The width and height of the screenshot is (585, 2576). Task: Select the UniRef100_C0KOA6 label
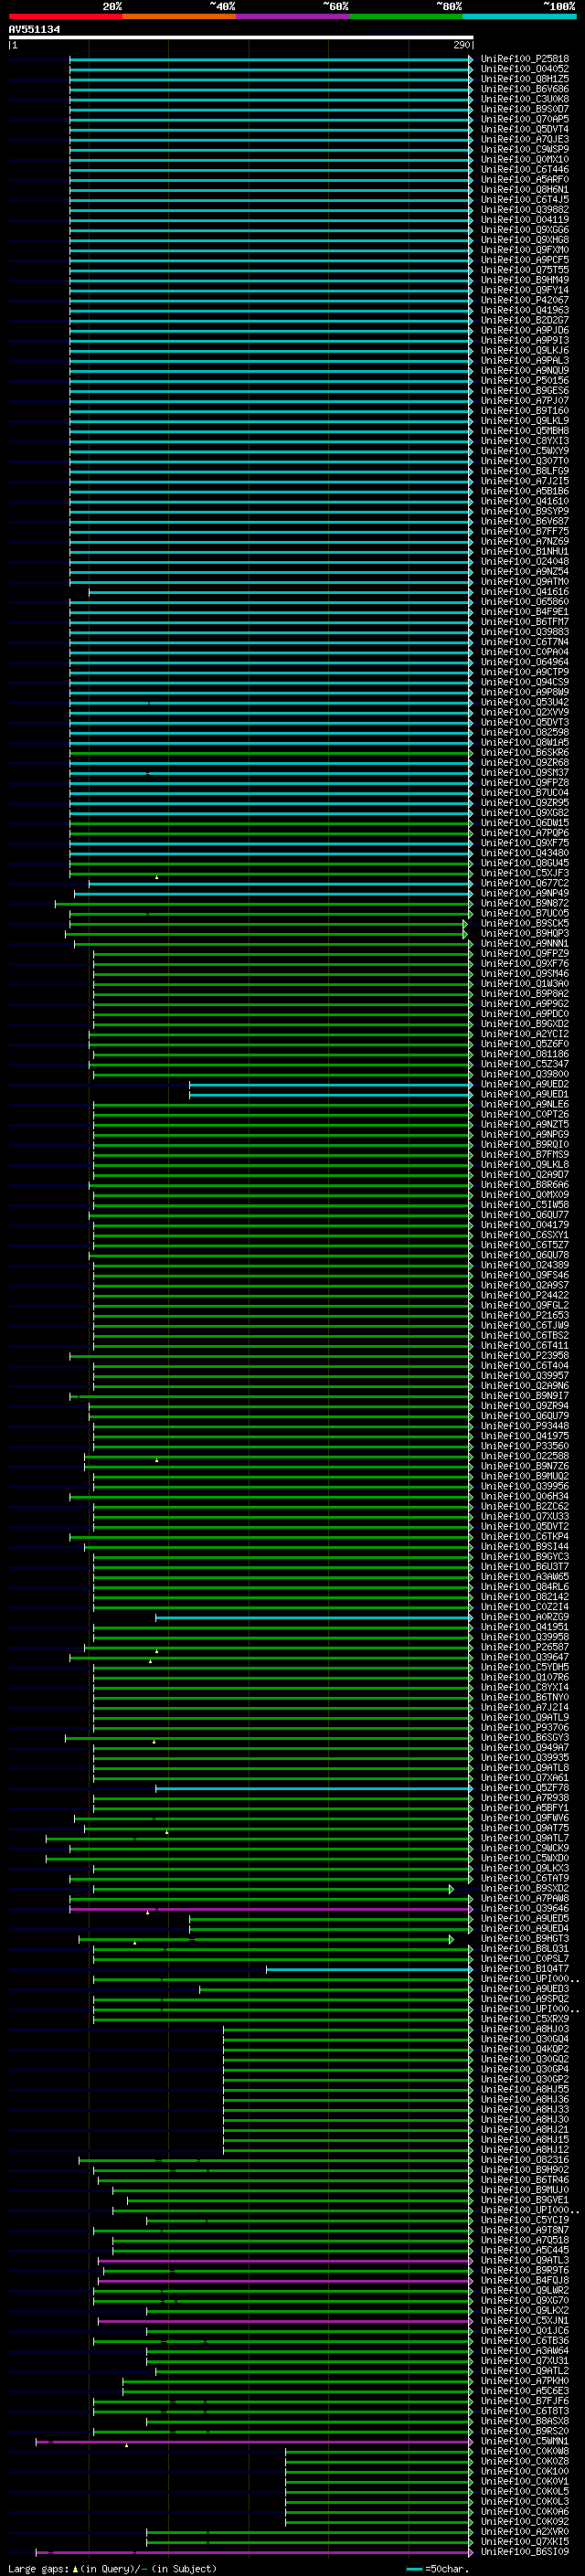[525, 2511]
